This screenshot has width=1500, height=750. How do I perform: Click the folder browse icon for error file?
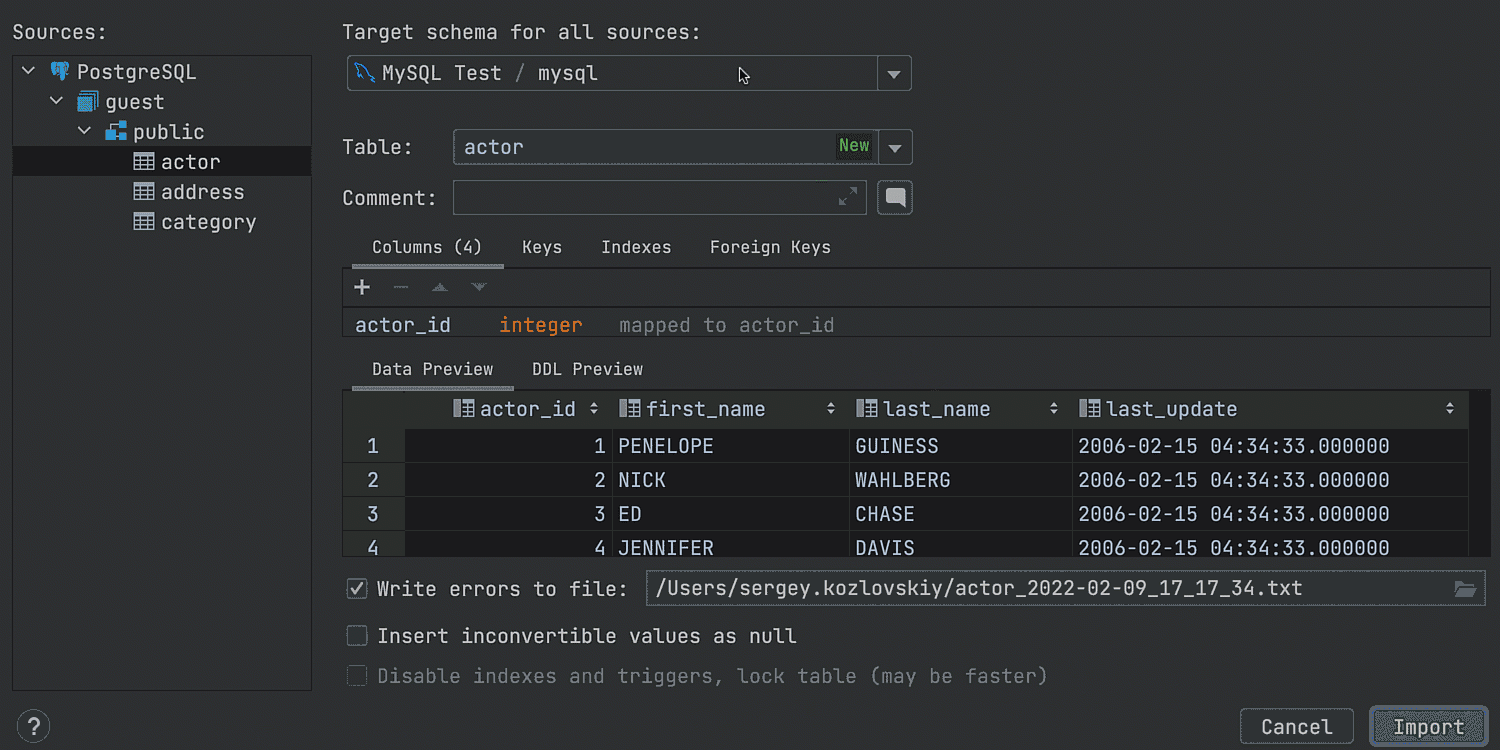click(x=1465, y=589)
